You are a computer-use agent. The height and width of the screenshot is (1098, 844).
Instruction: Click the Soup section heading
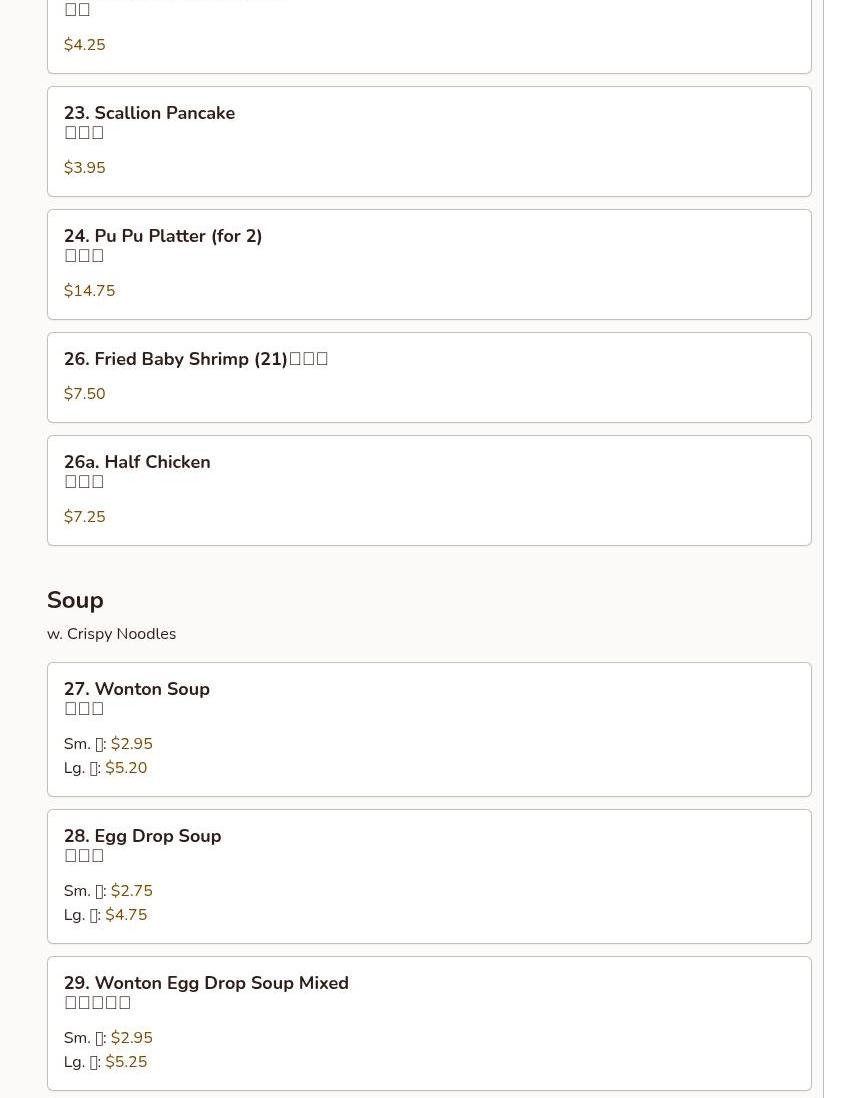[x=75, y=600]
